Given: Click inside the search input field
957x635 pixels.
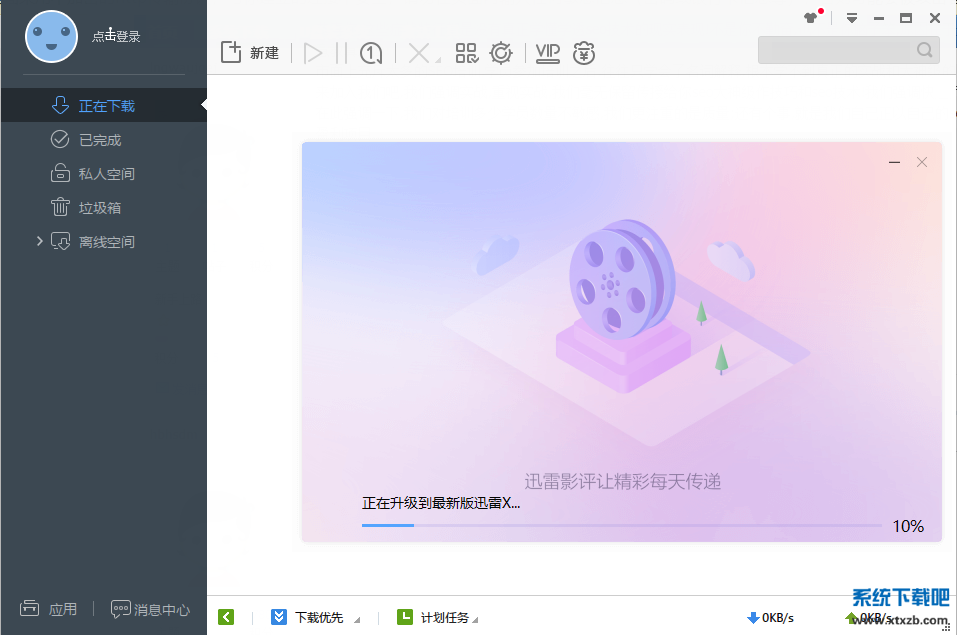Looking at the screenshot, I should 836,49.
